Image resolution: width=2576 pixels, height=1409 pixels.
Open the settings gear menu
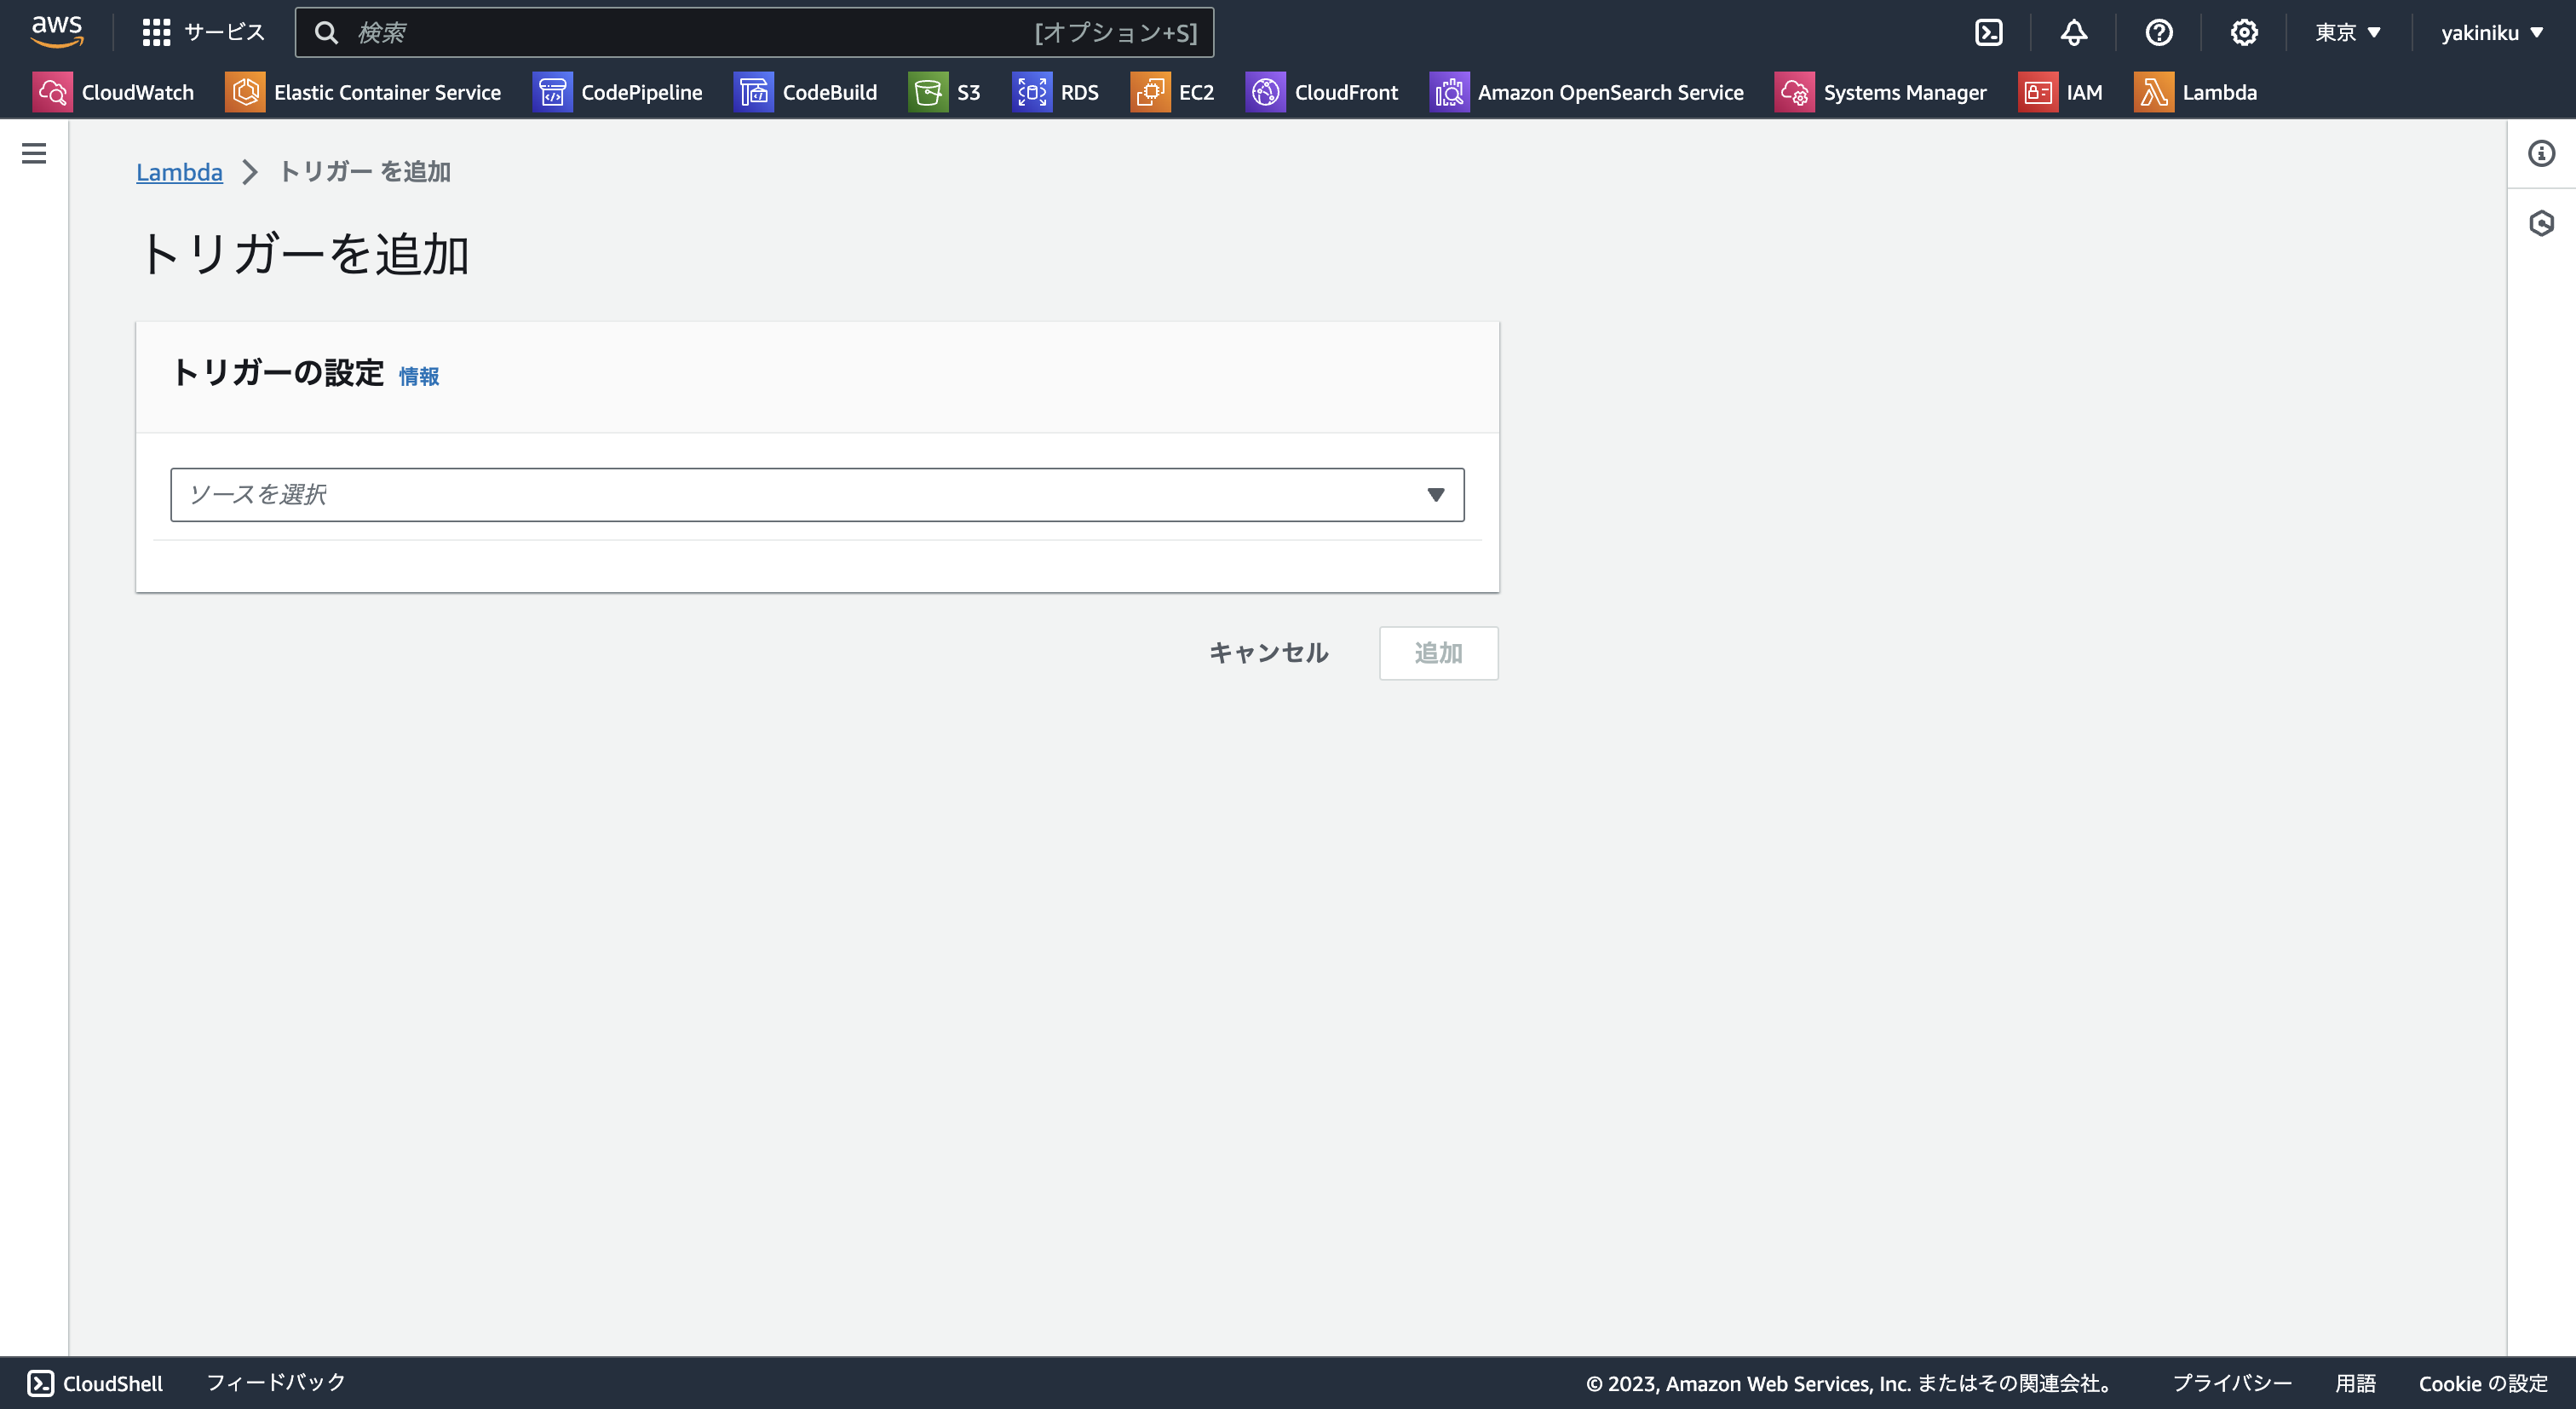pyautogui.click(x=2243, y=33)
